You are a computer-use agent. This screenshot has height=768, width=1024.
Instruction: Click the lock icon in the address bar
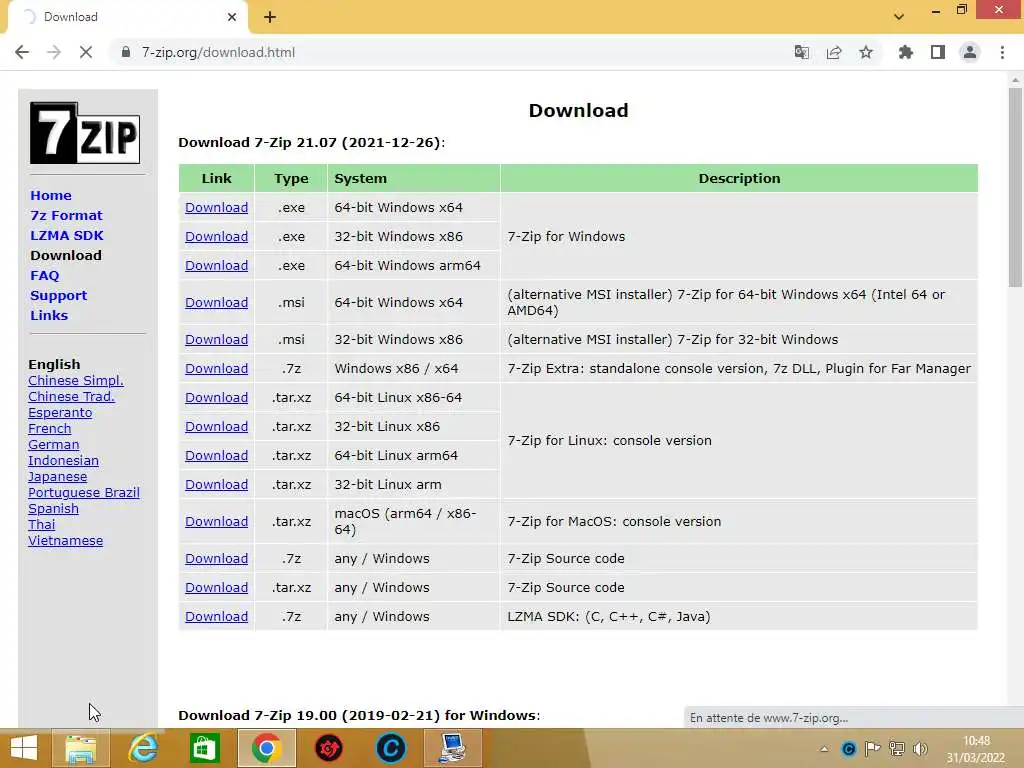pos(126,52)
